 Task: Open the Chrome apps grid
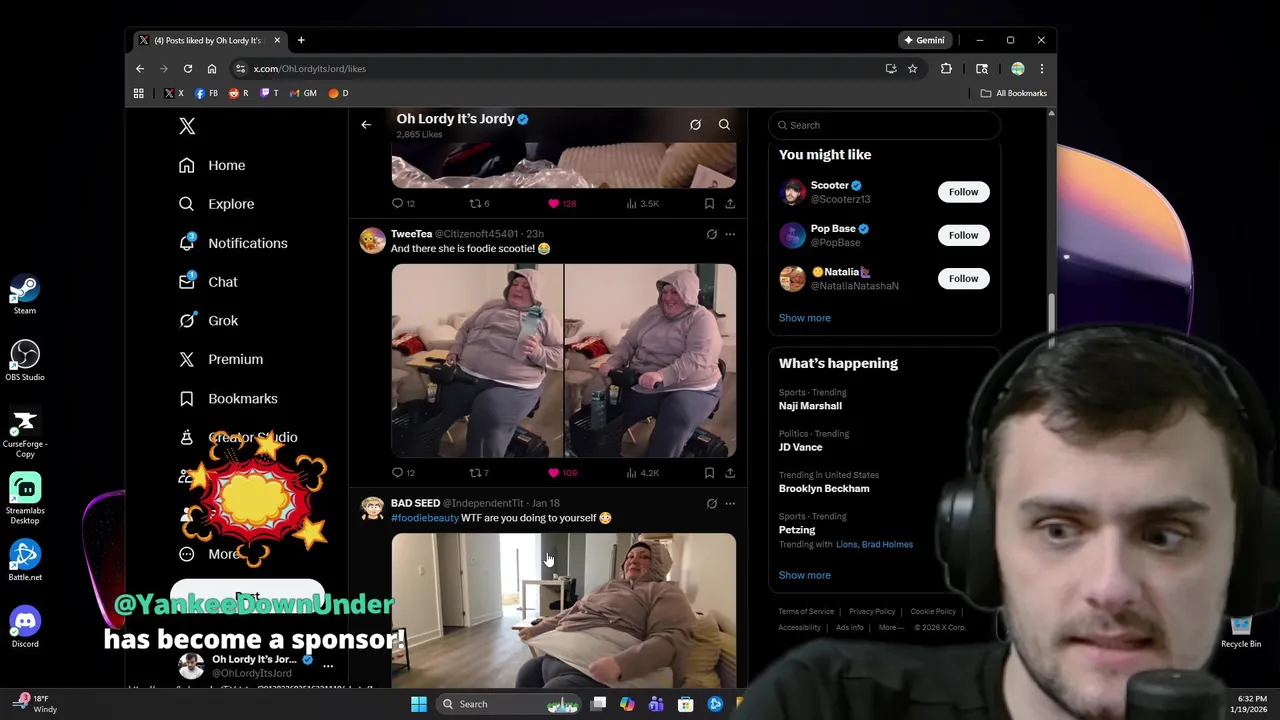pos(138,93)
